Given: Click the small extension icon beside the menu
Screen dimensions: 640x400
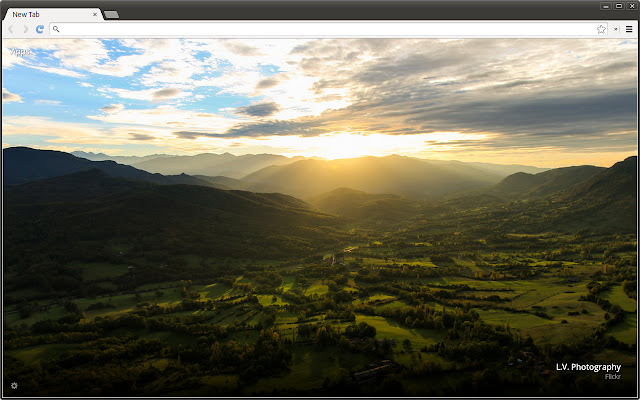Looking at the screenshot, I should point(616,29).
